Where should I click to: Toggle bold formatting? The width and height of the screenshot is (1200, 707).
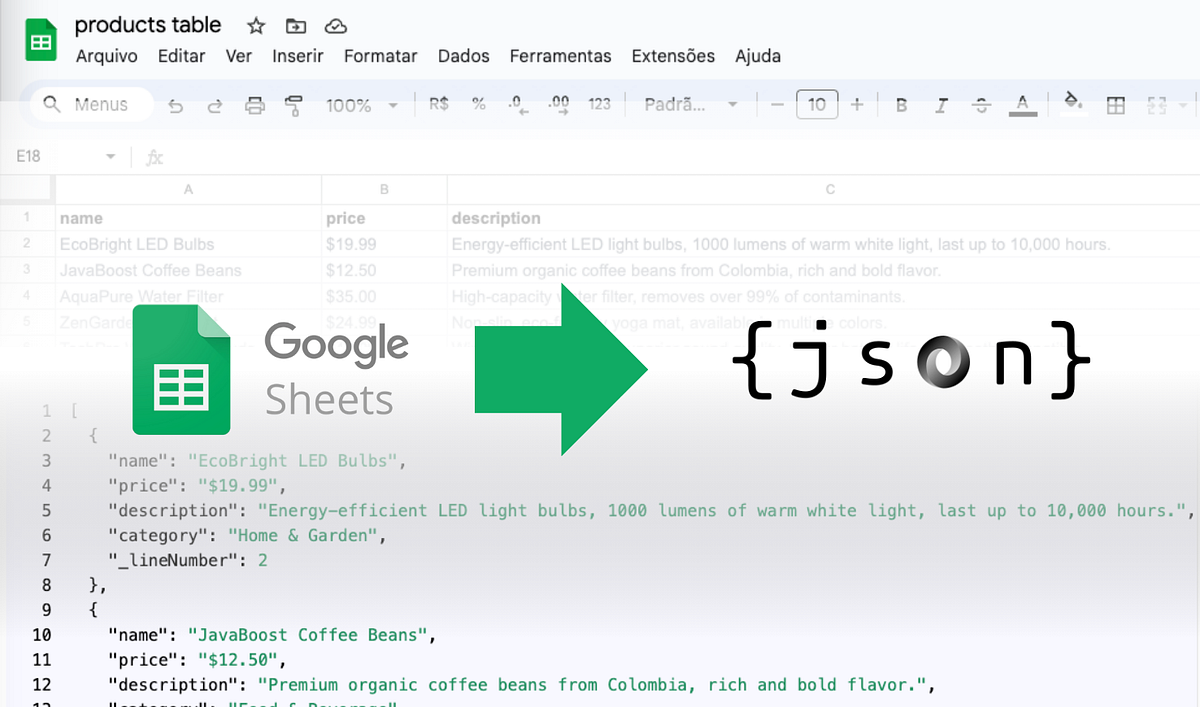pyautogui.click(x=901, y=104)
